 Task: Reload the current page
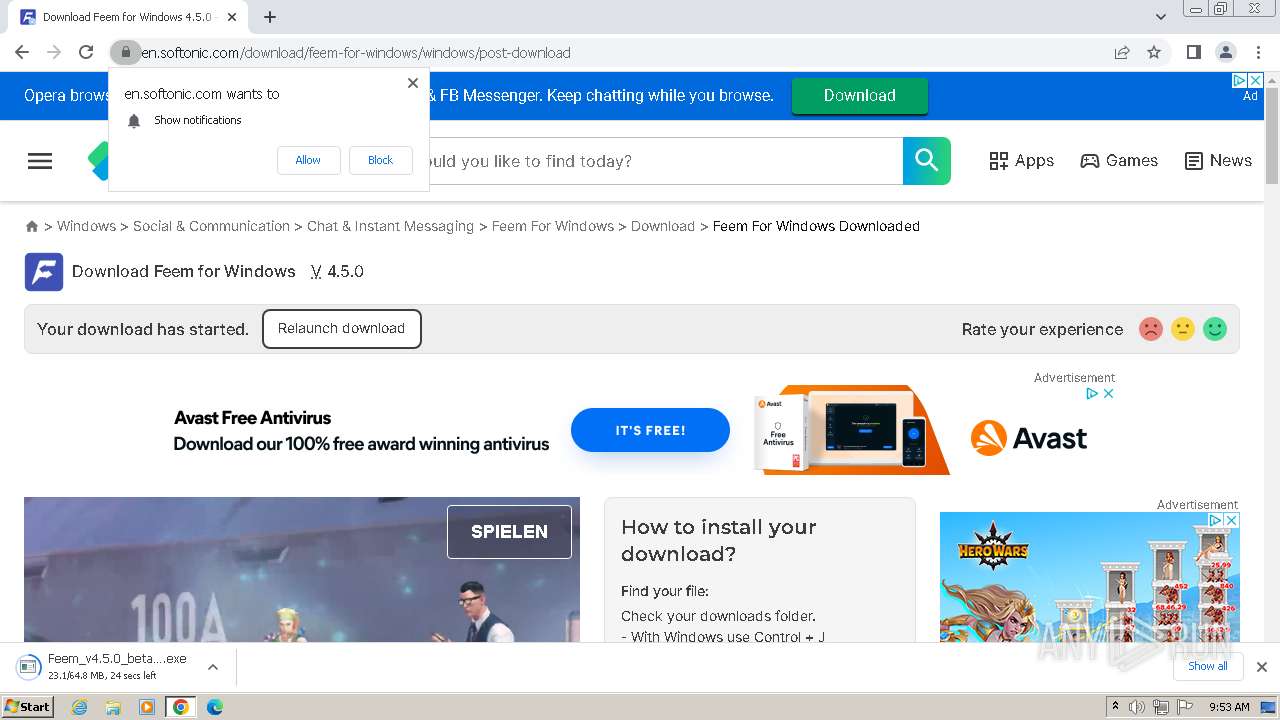coord(86,52)
